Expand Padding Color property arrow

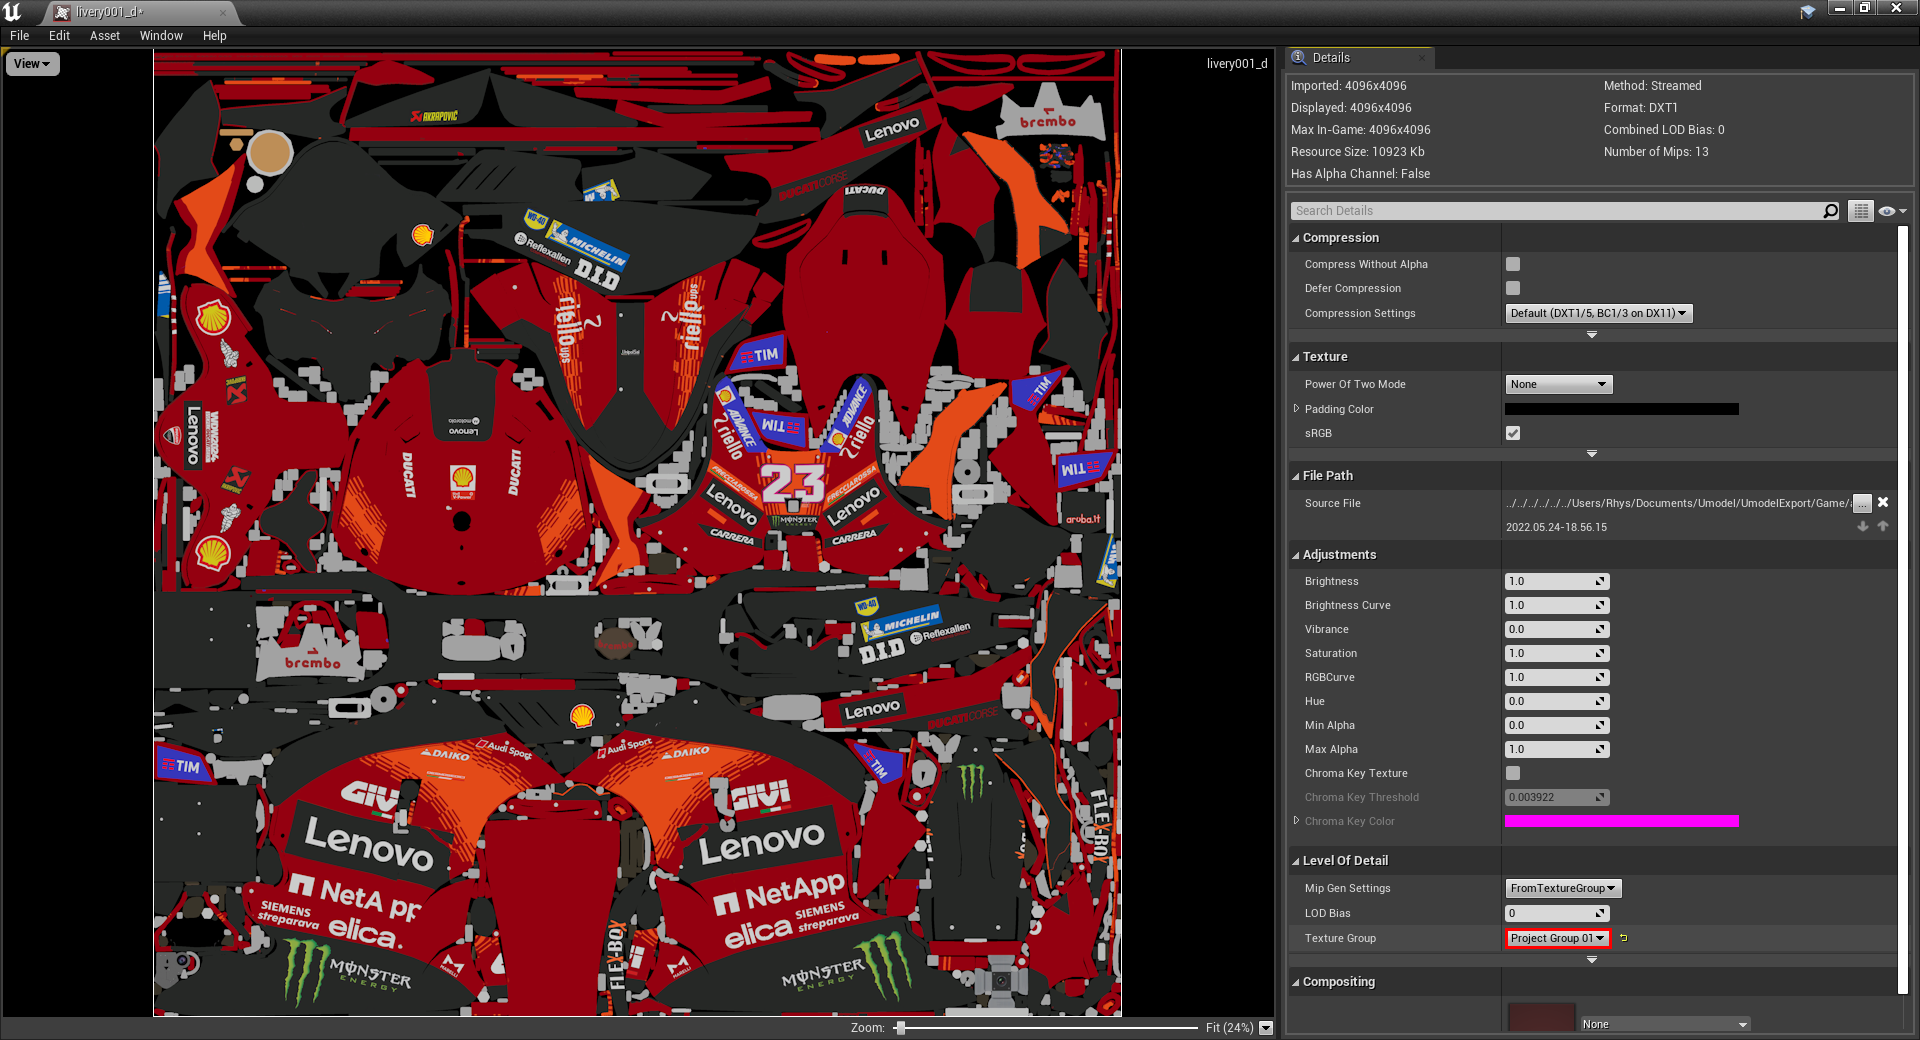tap(1297, 408)
